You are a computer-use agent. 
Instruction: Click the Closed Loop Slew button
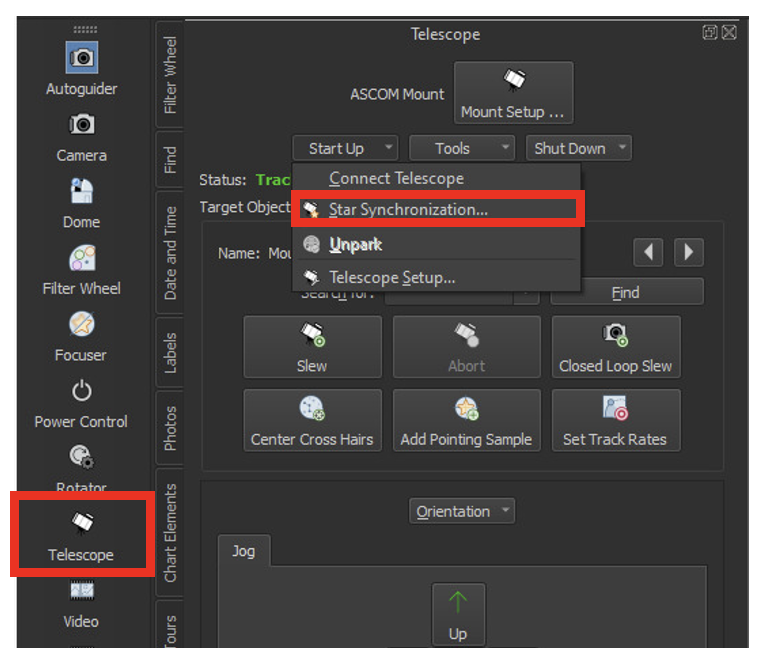(x=615, y=347)
